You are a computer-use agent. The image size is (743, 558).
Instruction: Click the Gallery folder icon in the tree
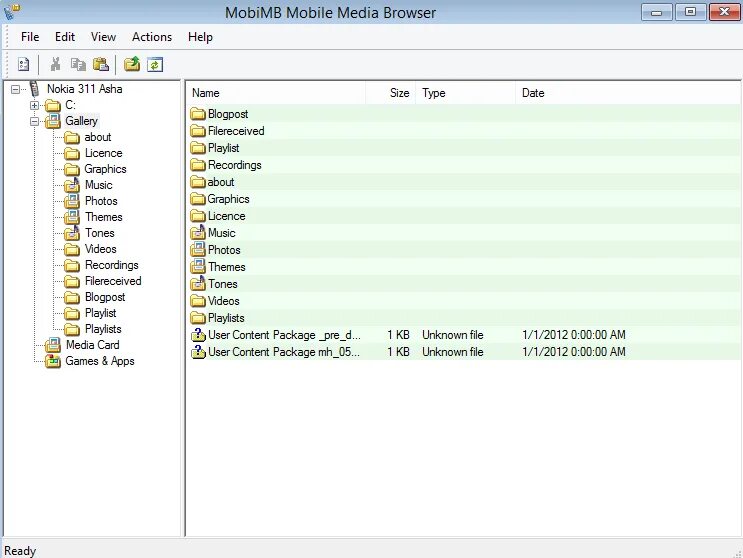[x=53, y=121]
